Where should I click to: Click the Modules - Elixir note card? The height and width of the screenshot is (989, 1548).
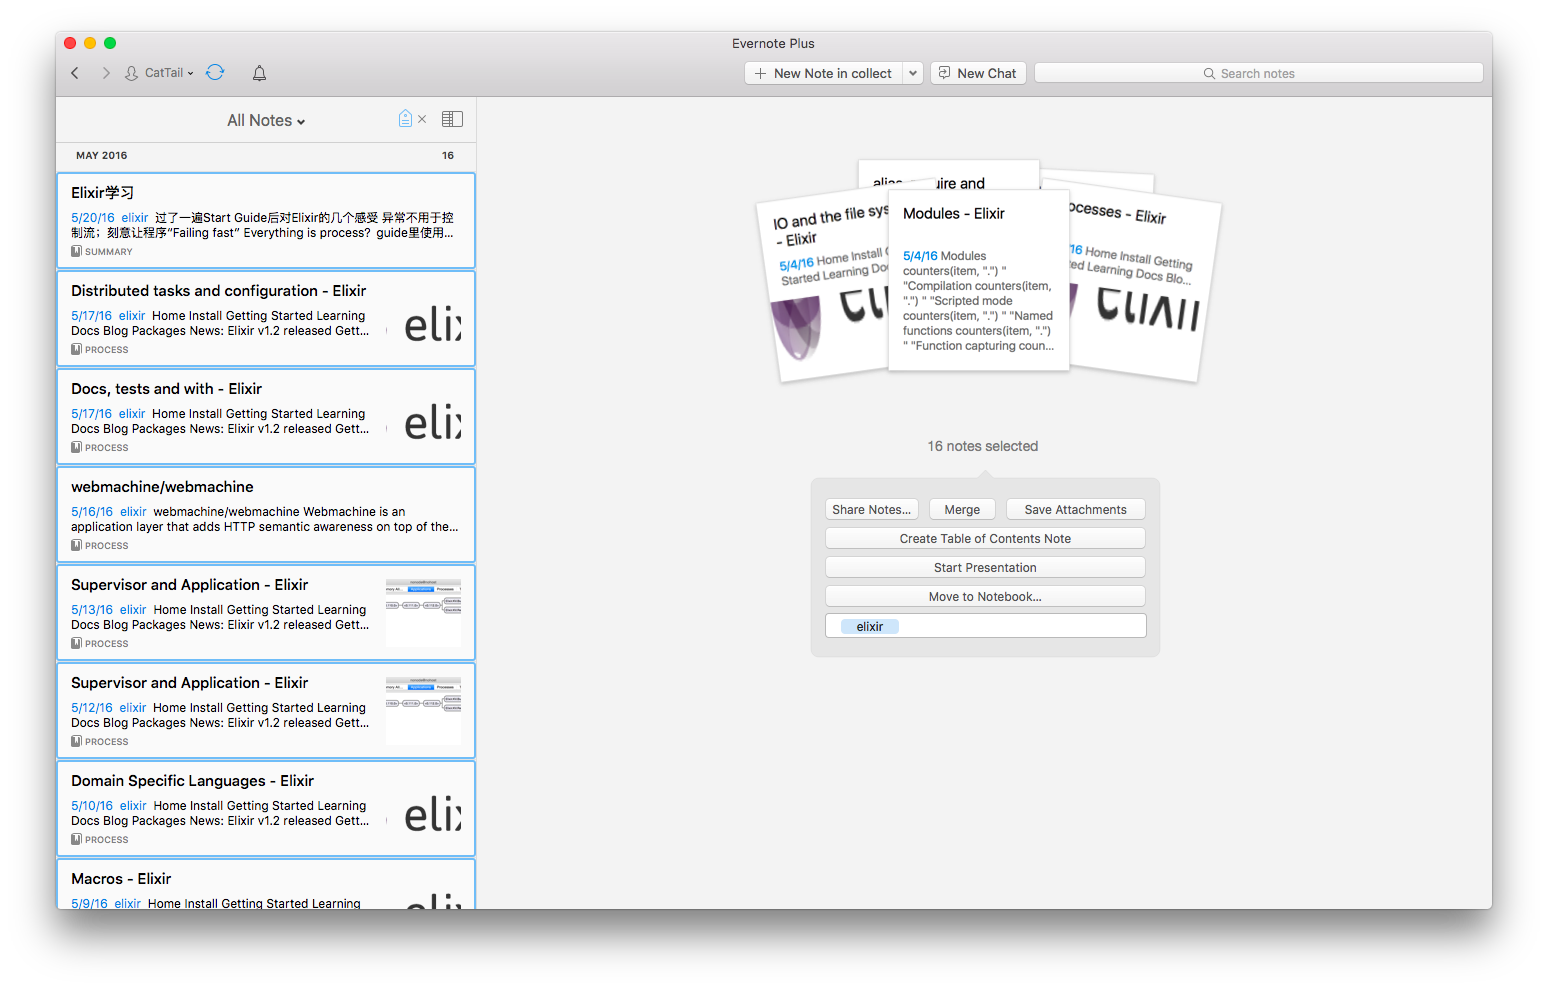pyautogui.click(x=979, y=280)
